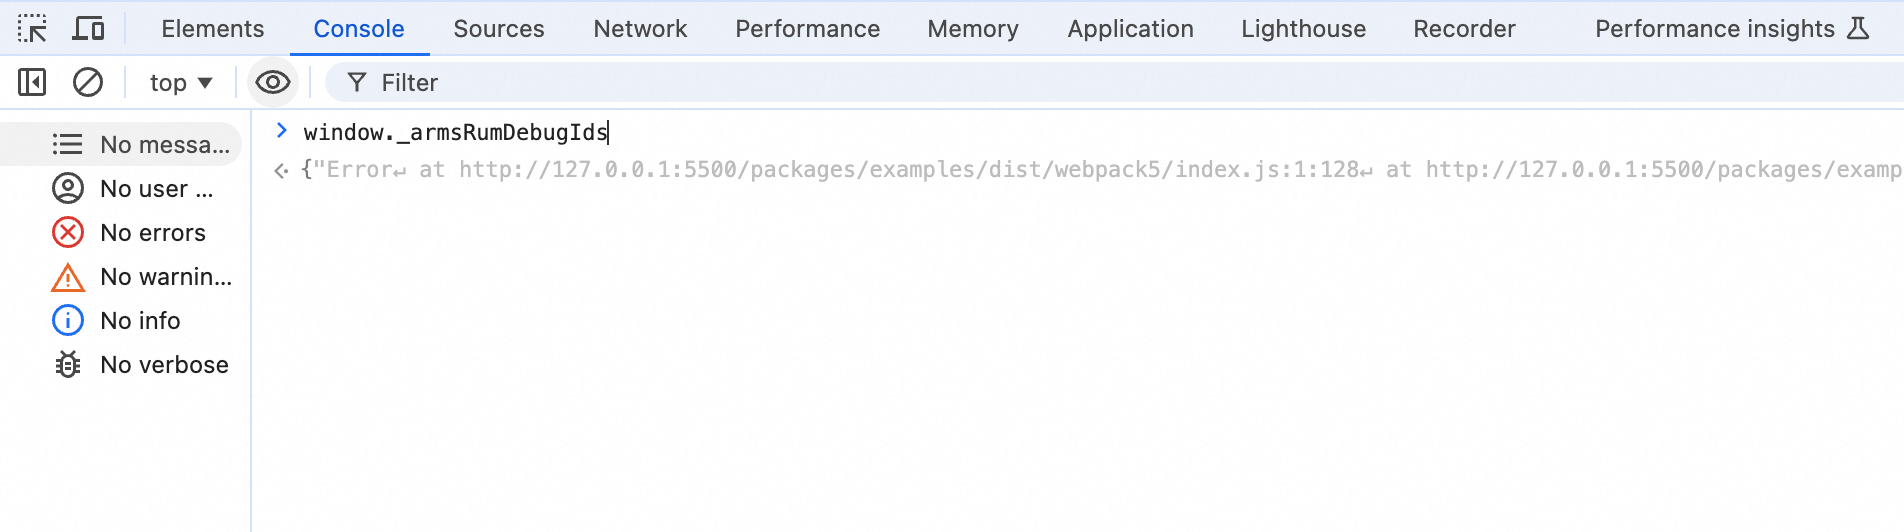Open the Sources tab
Viewport: 1904px width, 532px height.
[x=499, y=29]
